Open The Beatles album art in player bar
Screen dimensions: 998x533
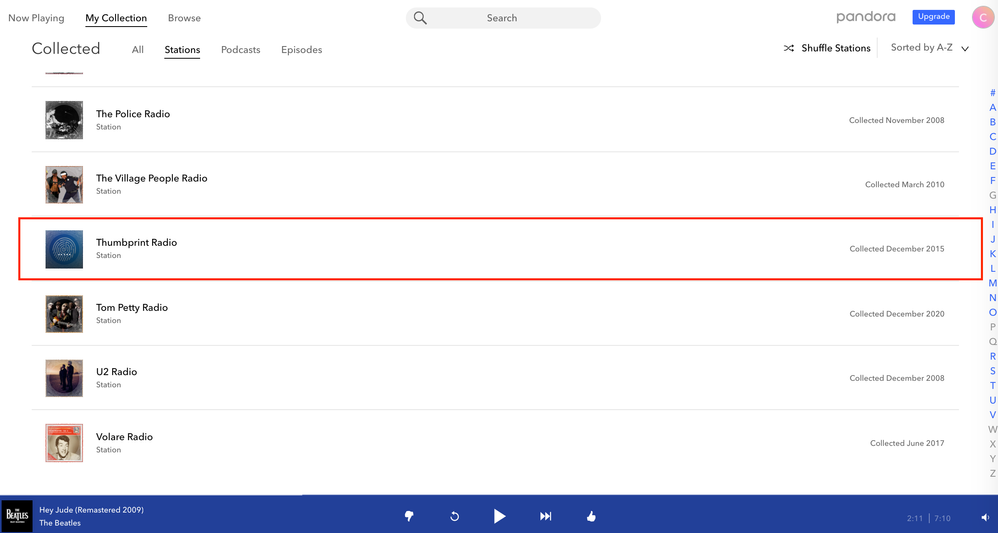(x=17, y=516)
